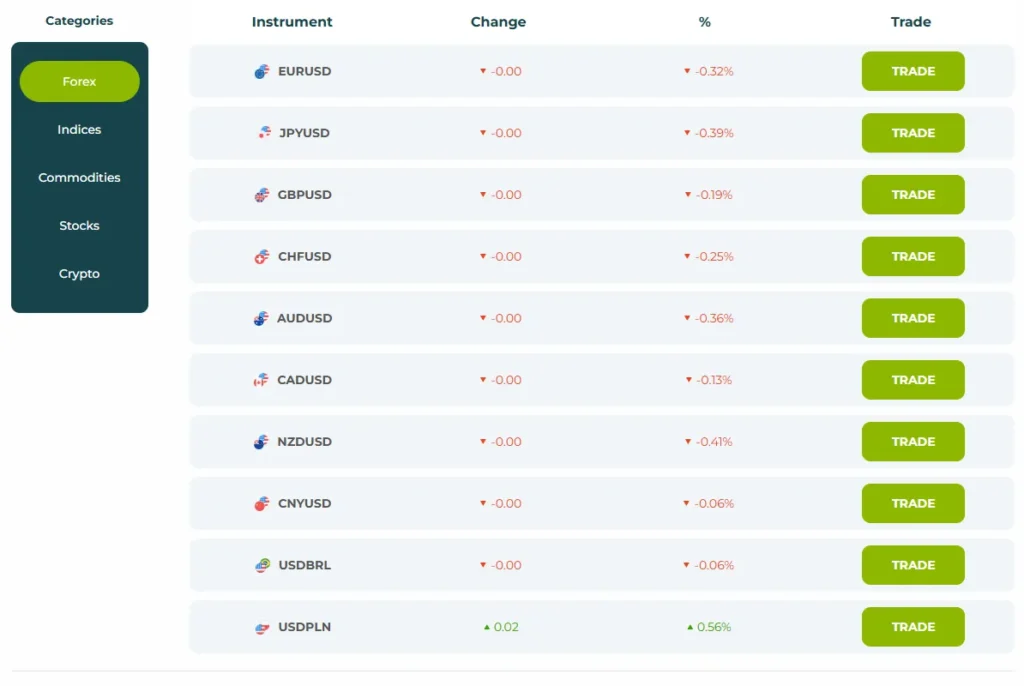The width and height of the screenshot is (1024, 686).
Task: Click TRADE for GBPUSD
Action: (912, 195)
